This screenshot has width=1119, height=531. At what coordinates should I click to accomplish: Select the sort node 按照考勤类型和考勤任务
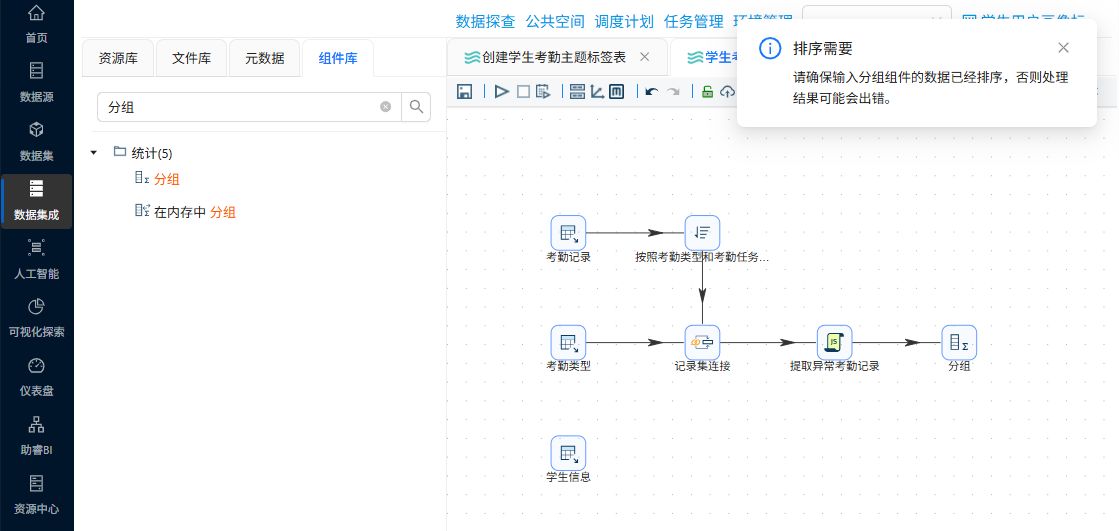pyautogui.click(x=702, y=233)
